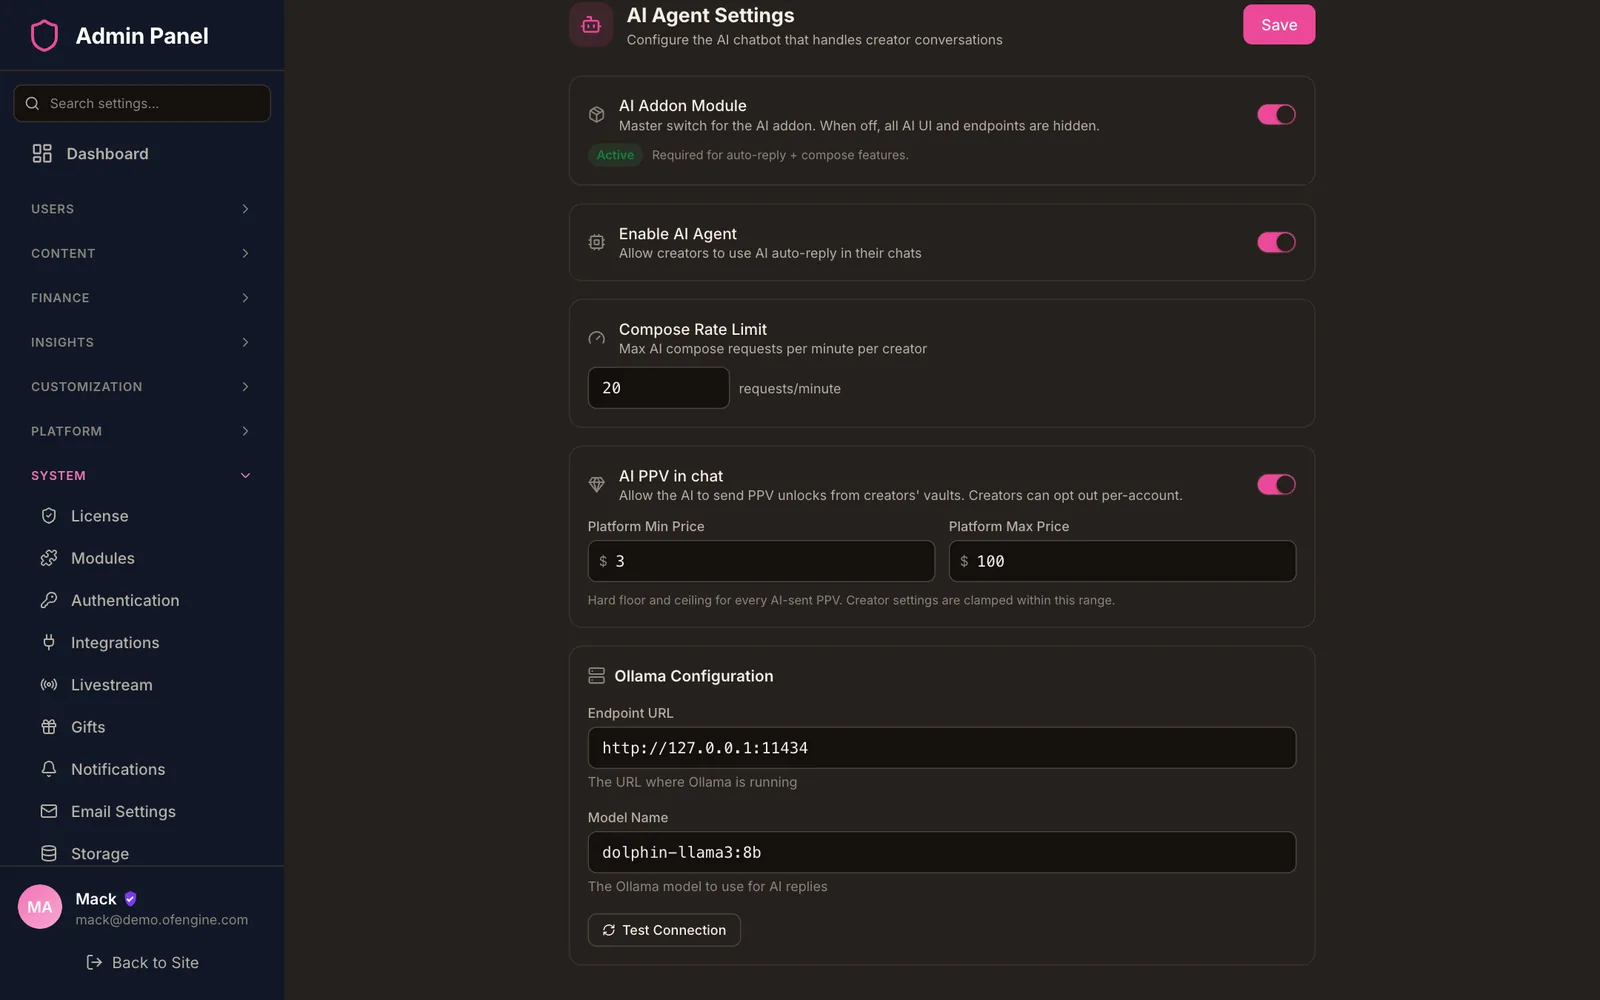The height and width of the screenshot is (1000, 1600).
Task: Click the Authentication key icon
Action: click(49, 600)
